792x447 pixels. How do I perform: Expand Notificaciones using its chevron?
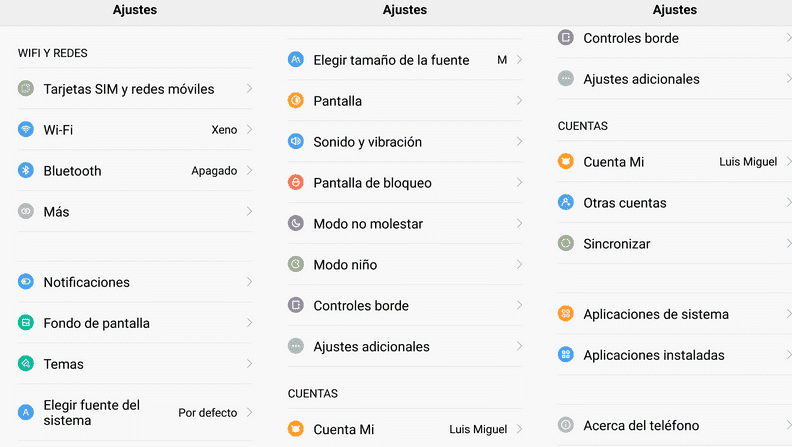[249, 281]
